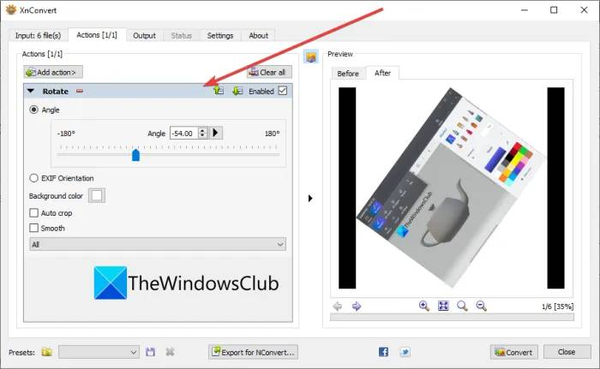Show the After preview tab
Image resolution: width=600 pixels, height=369 pixels.
coord(382,73)
